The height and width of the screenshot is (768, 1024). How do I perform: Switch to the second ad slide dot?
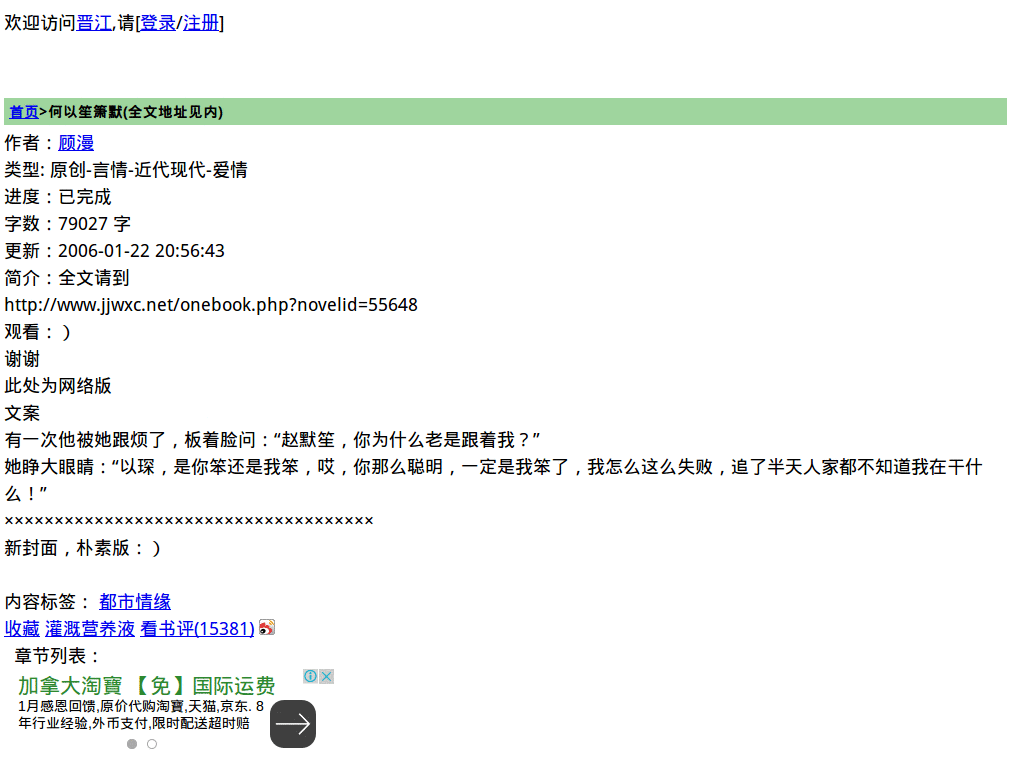click(x=151, y=744)
